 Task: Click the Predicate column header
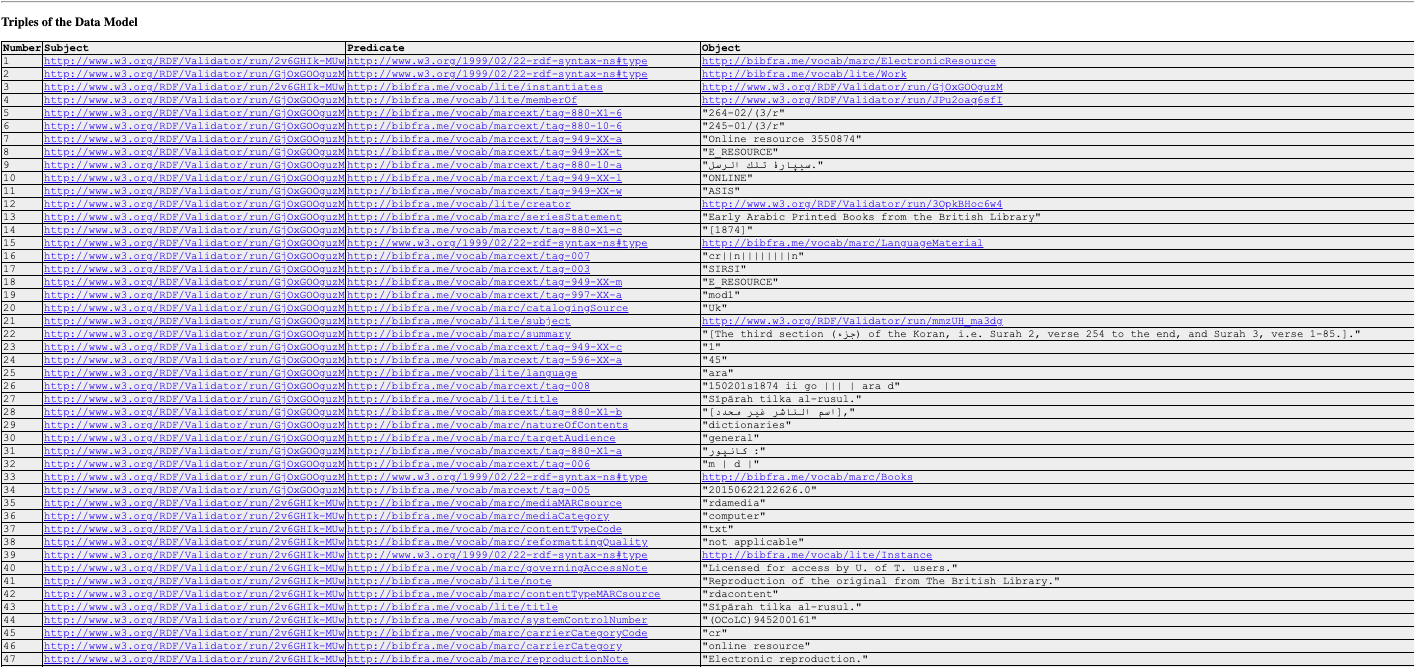(x=376, y=47)
